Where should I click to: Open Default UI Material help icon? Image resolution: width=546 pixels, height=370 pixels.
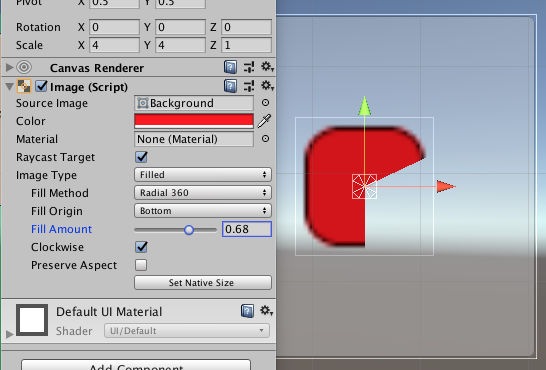point(247,311)
